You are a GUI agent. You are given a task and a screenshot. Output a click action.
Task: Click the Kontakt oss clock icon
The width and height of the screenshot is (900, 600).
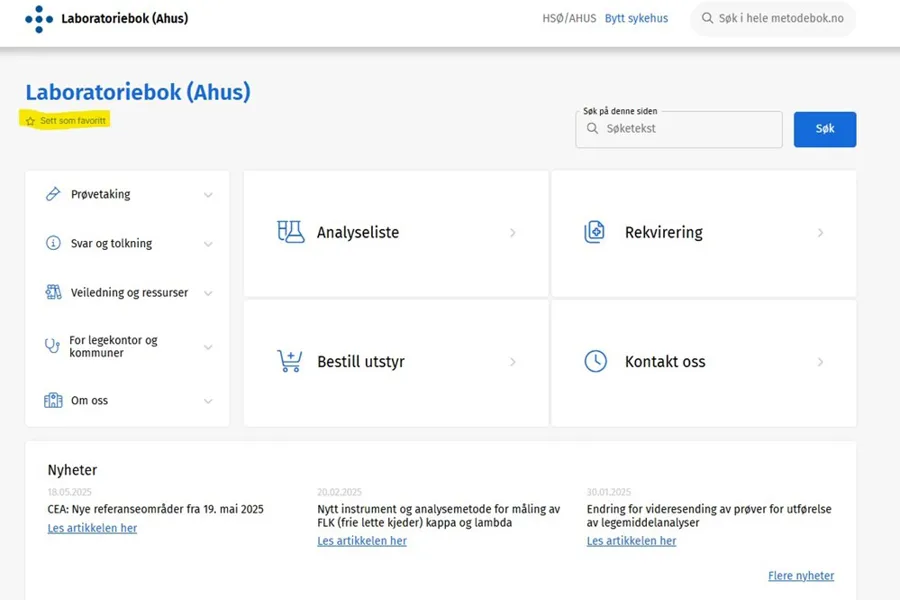pos(595,361)
